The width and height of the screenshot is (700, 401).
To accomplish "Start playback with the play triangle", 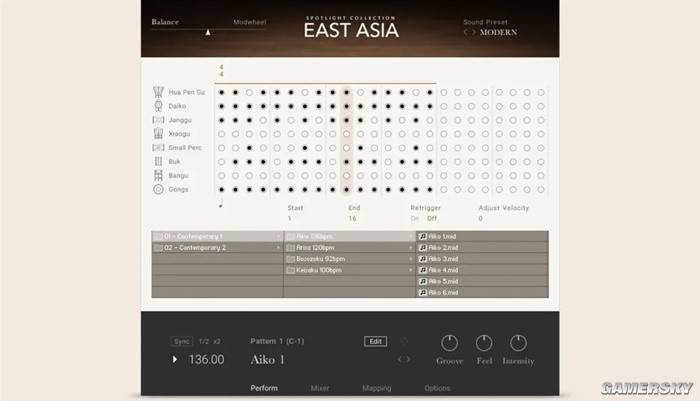I will pos(175,359).
